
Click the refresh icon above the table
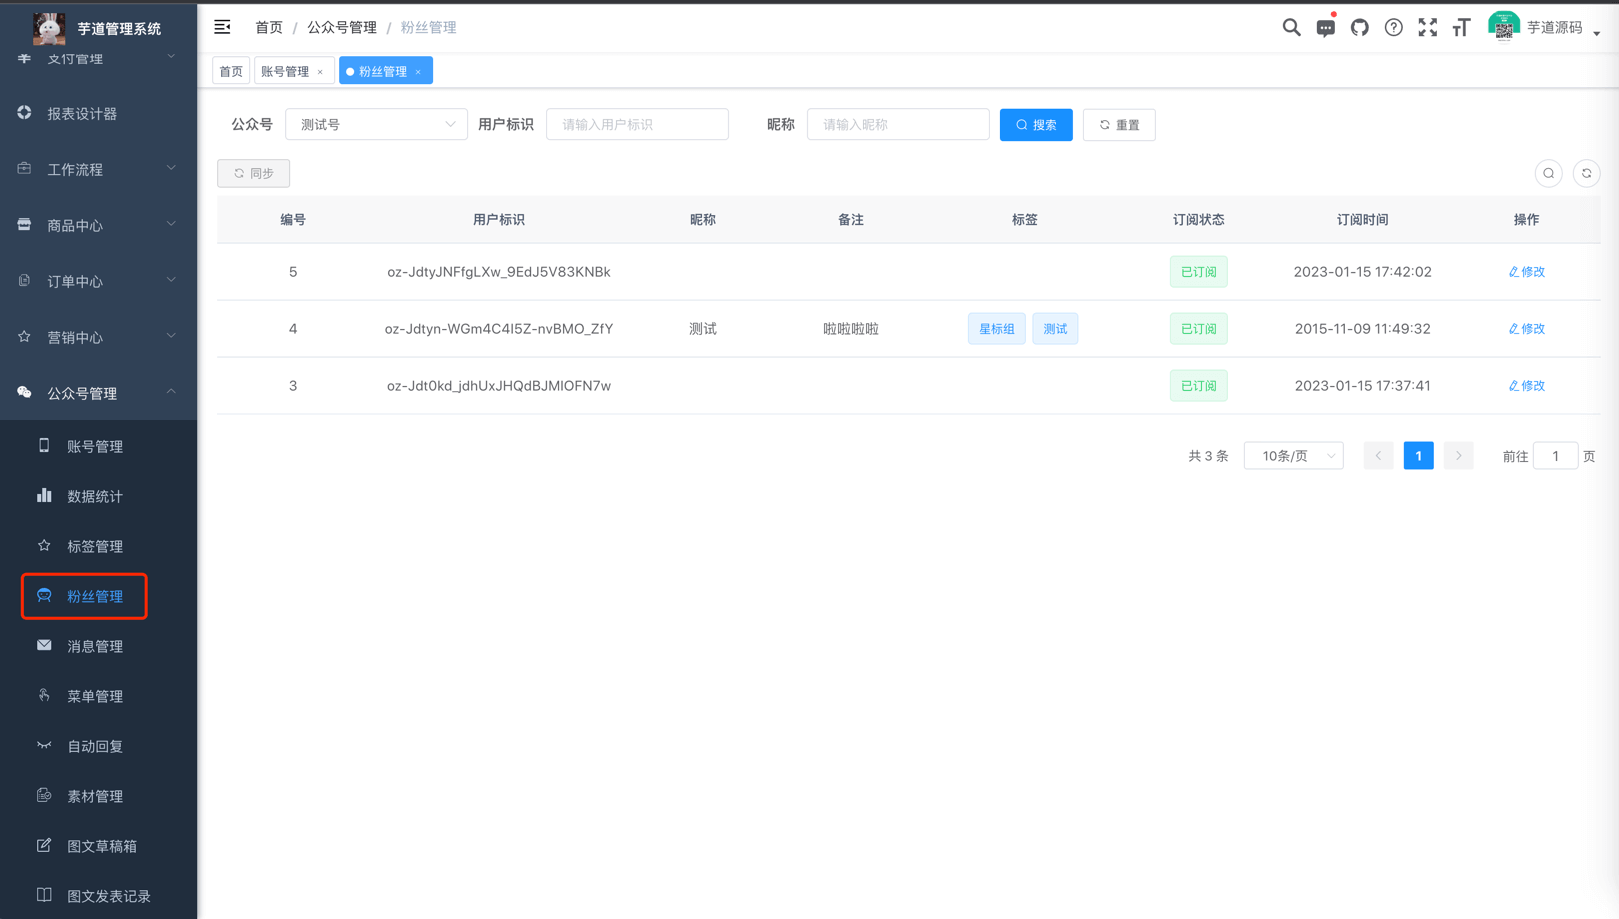[x=1586, y=173]
